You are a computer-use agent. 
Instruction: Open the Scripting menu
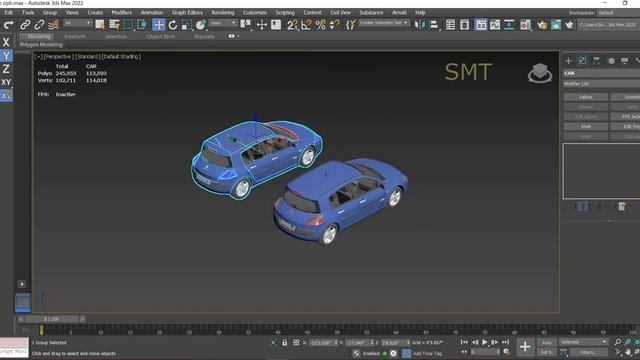(x=284, y=13)
